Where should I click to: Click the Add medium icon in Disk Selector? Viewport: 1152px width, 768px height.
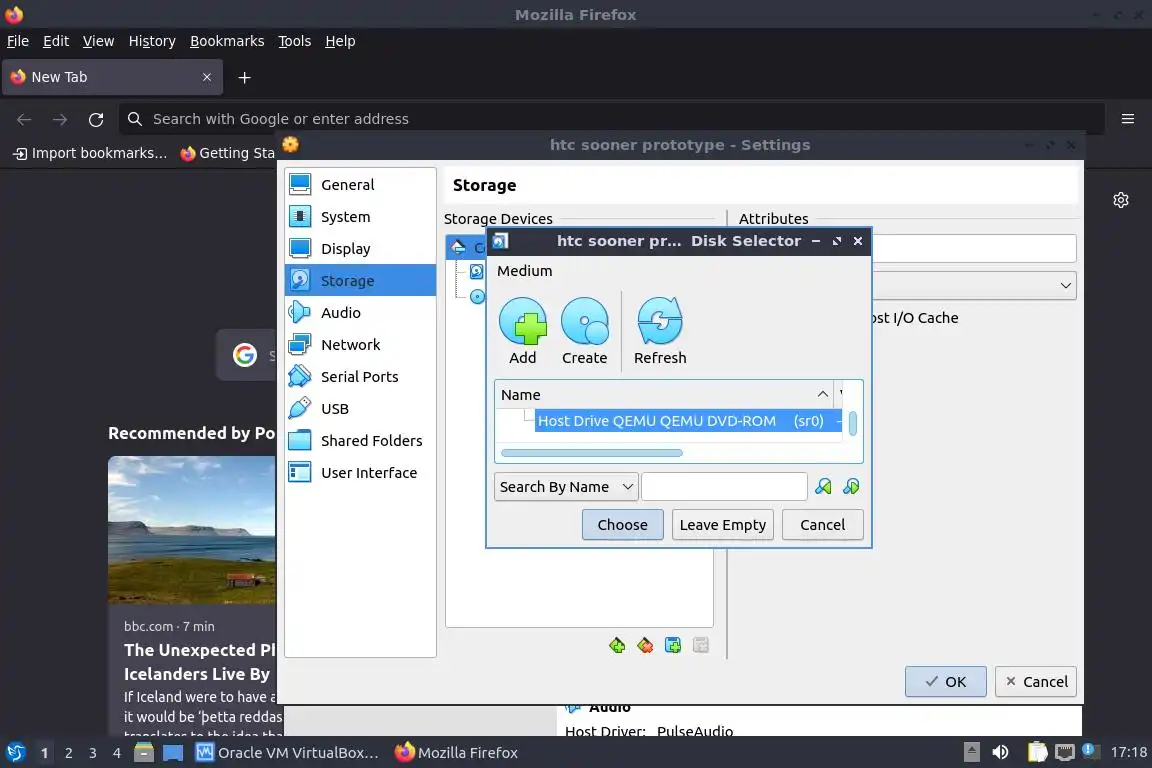[x=522, y=321]
